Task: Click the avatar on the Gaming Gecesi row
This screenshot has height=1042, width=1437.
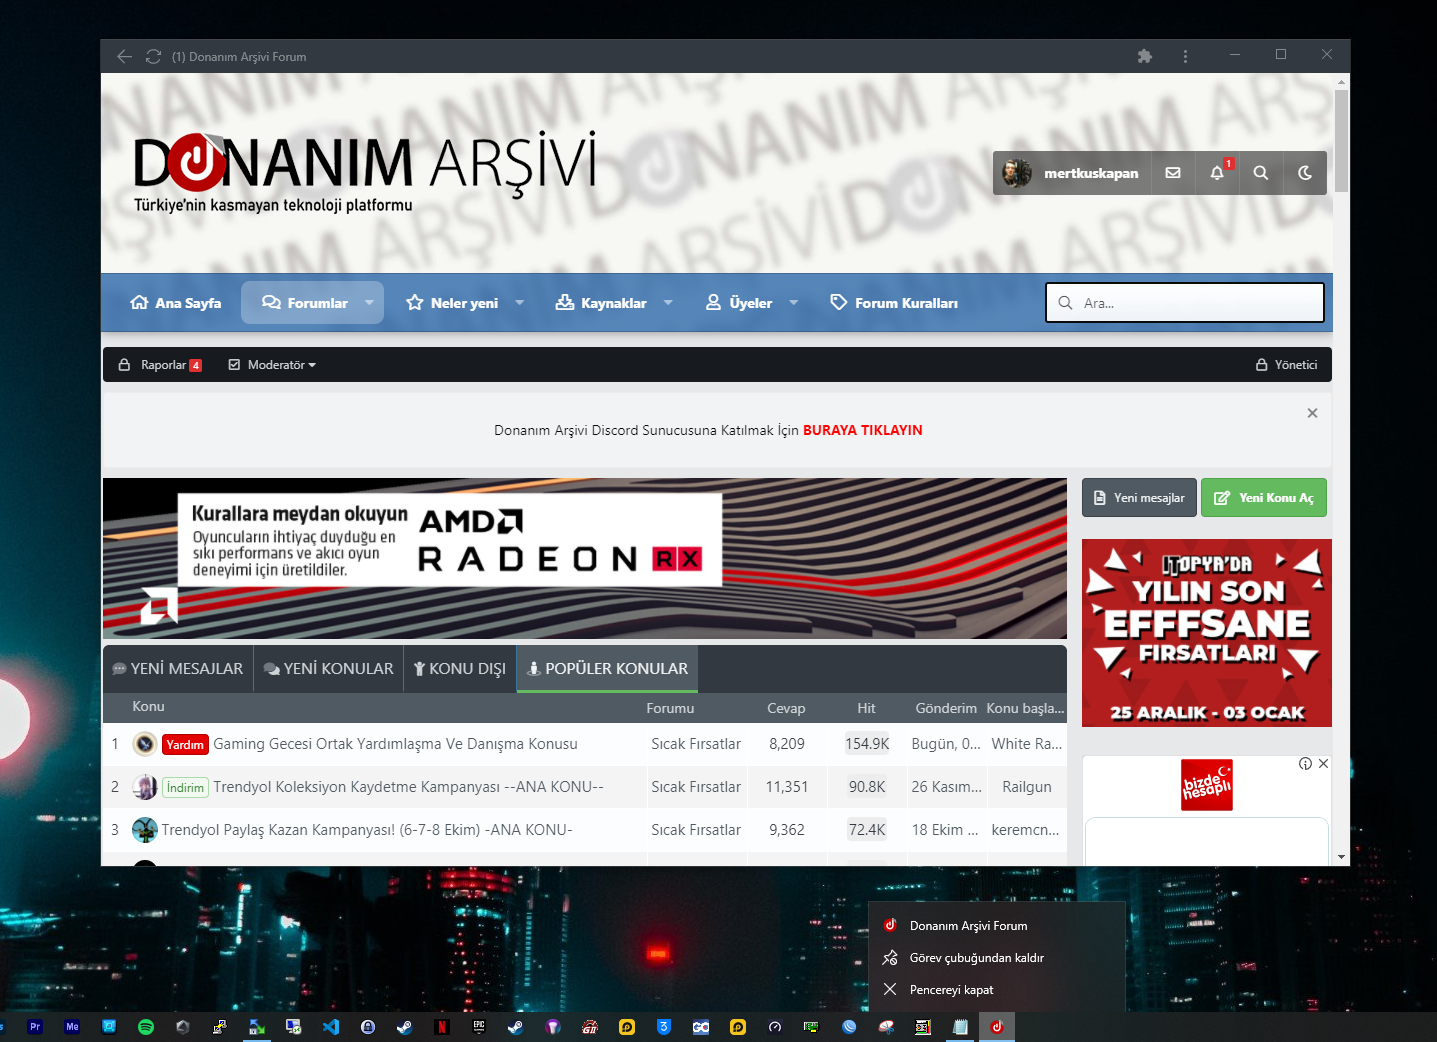Action: tap(145, 744)
